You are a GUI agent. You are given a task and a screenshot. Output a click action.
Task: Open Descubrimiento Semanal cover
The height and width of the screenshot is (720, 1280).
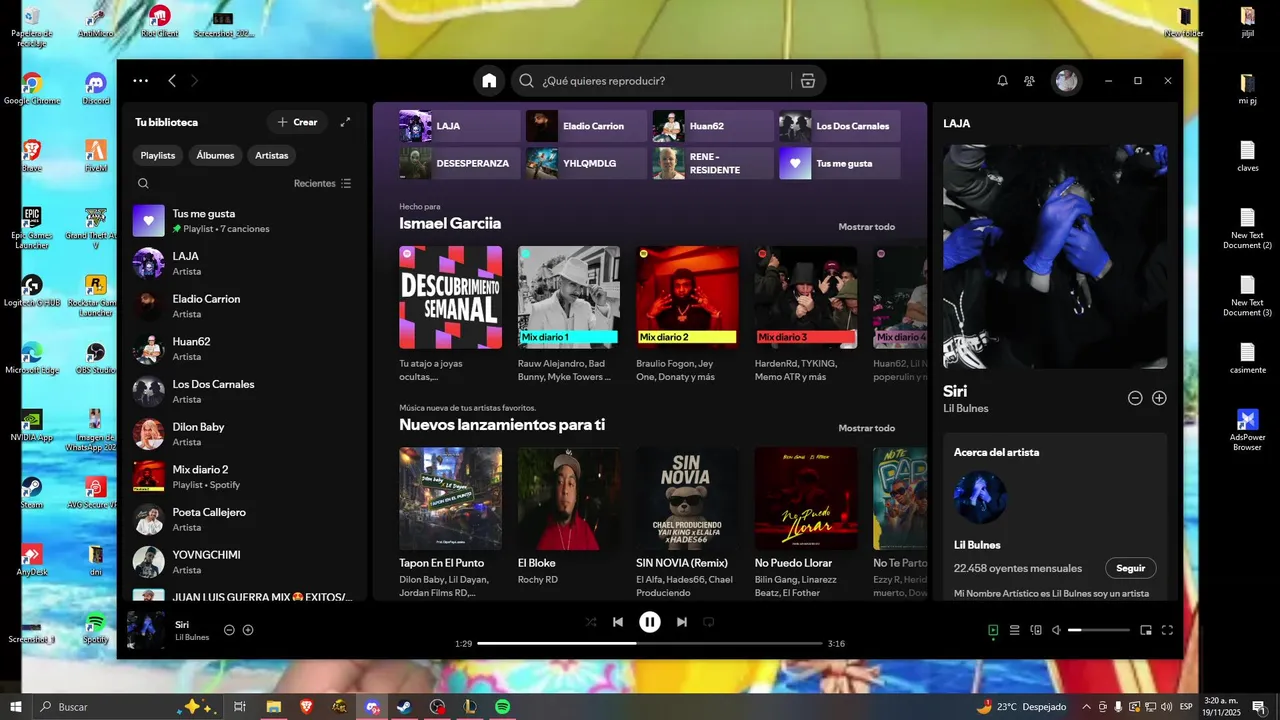(x=450, y=297)
